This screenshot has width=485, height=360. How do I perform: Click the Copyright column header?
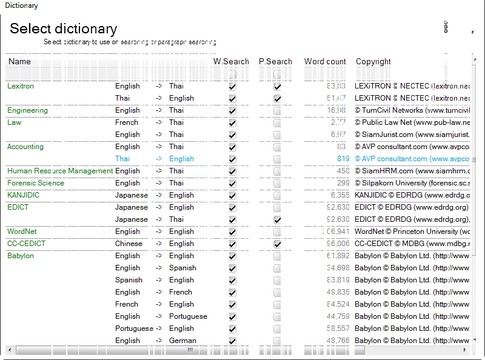coord(373,62)
